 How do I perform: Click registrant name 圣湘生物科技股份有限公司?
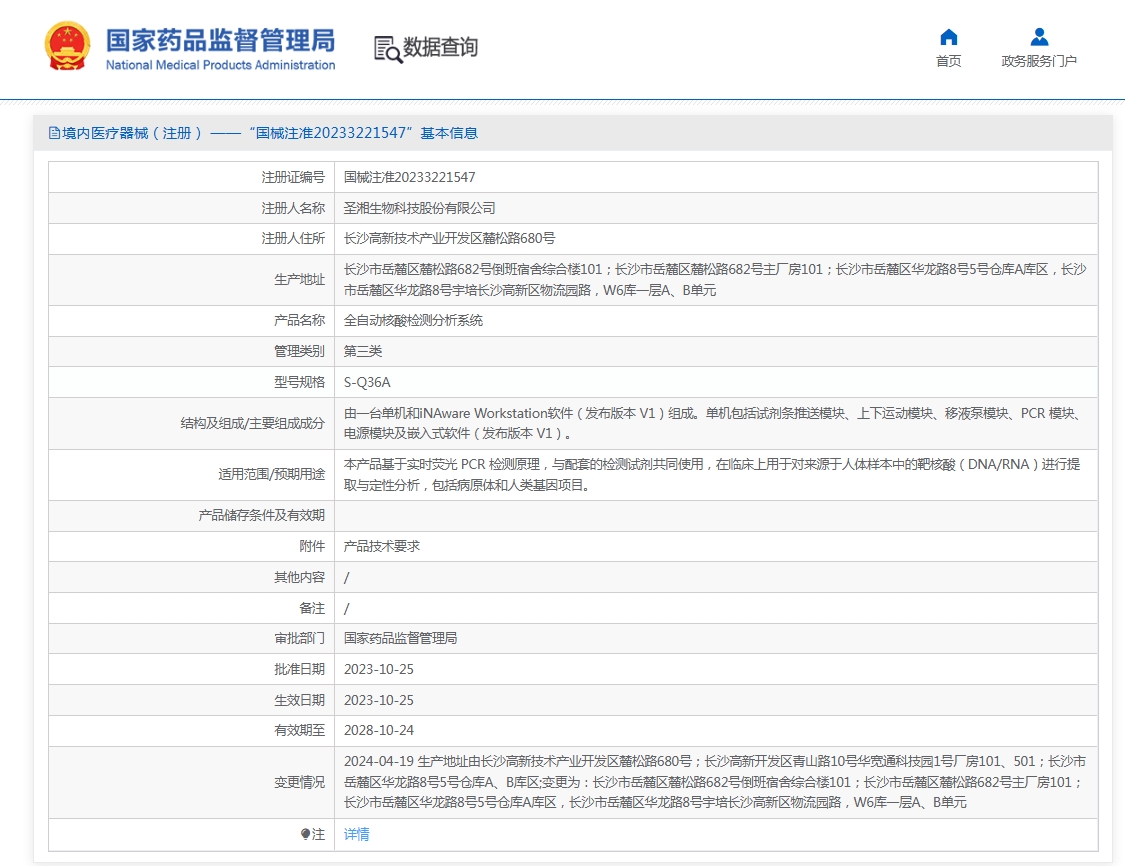[420, 208]
